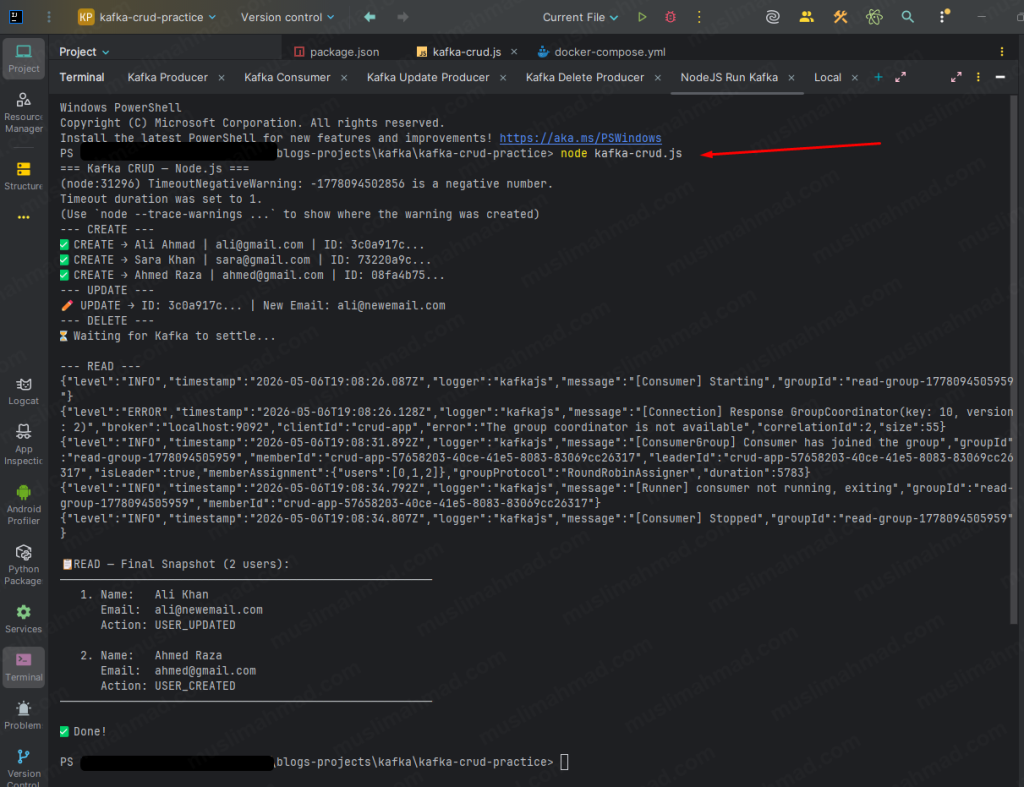Select Kafka Update Producer tab
This screenshot has width=1024, height=787.
428,77
